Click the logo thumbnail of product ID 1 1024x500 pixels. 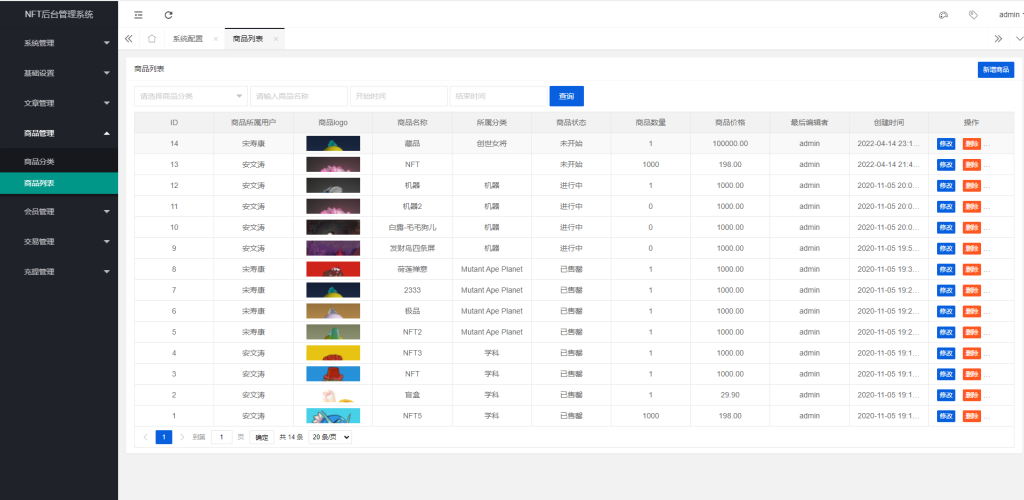click(333, 416)
